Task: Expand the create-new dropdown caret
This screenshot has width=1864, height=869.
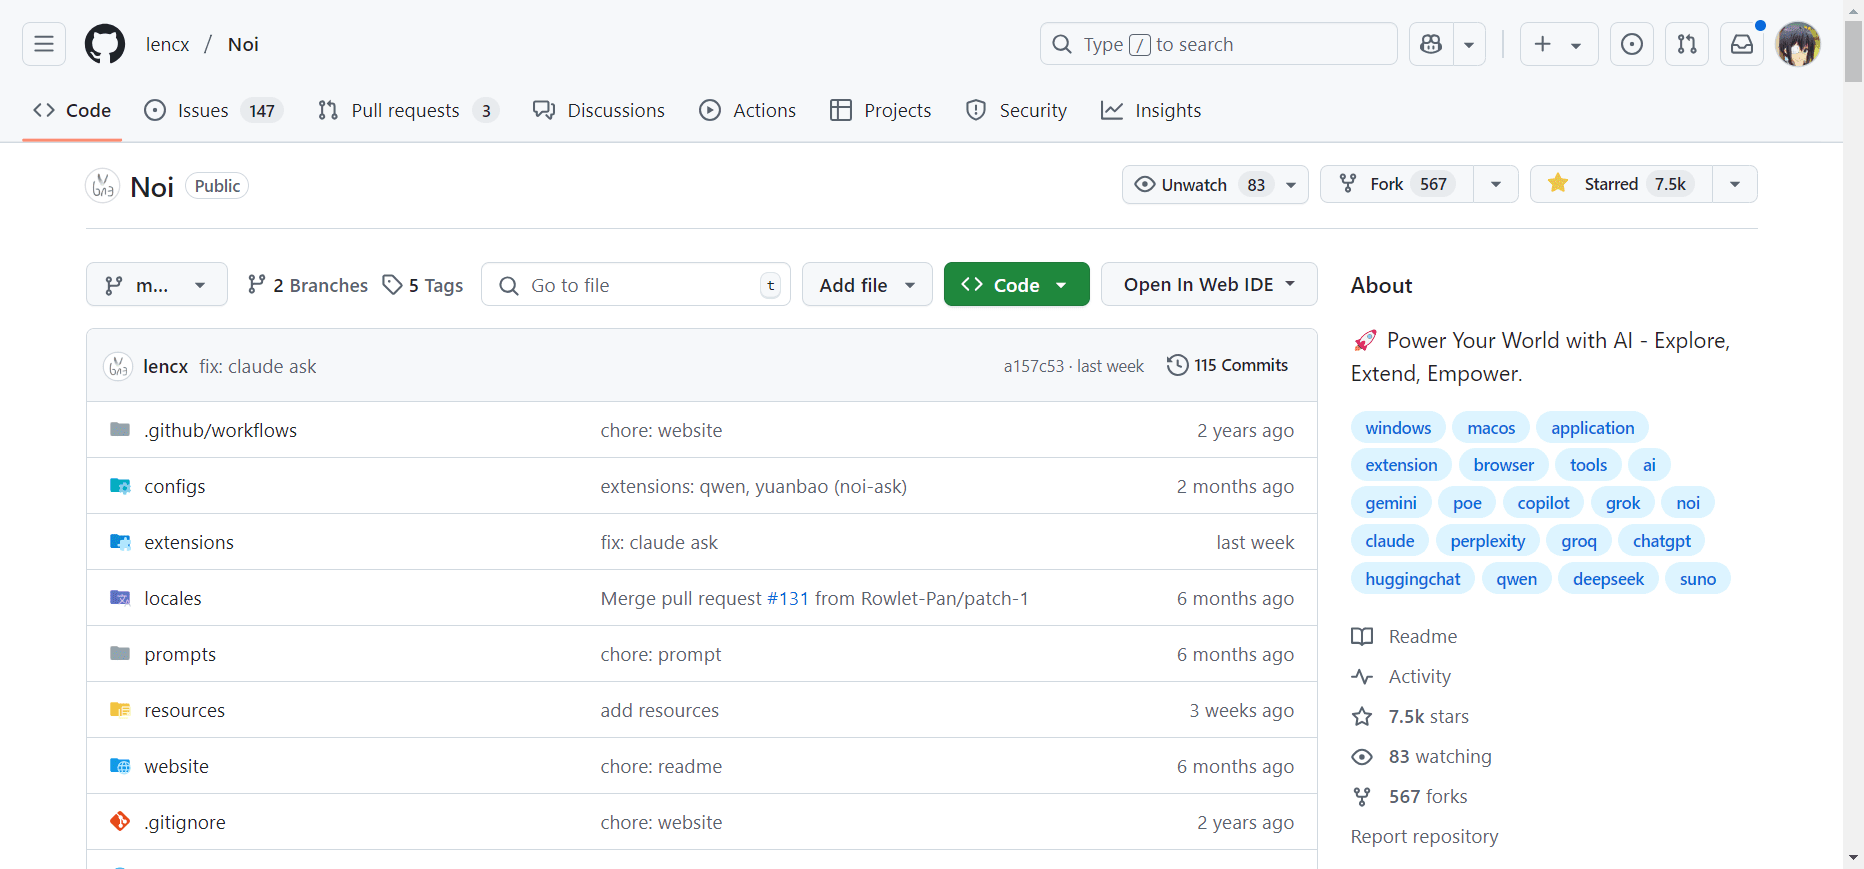Action: tap(1576, 45)
